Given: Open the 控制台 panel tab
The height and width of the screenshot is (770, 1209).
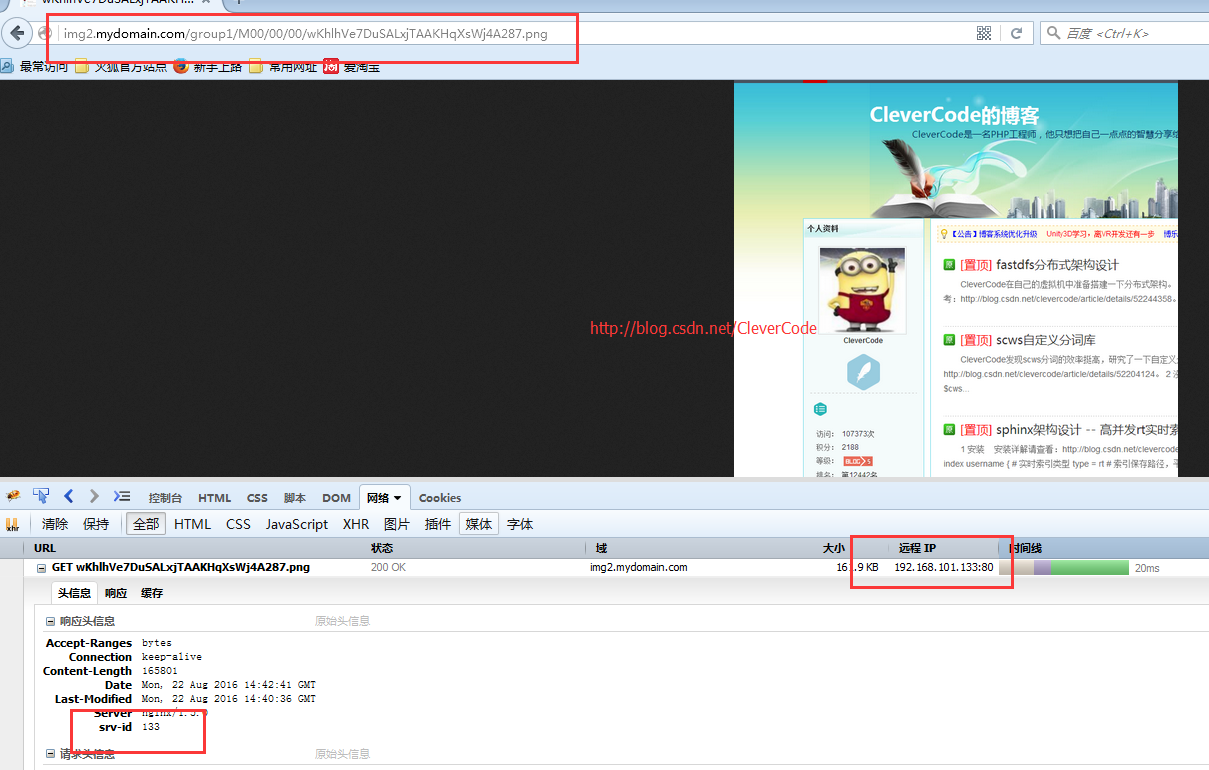Looking at the screenshot, I should 165,497.
